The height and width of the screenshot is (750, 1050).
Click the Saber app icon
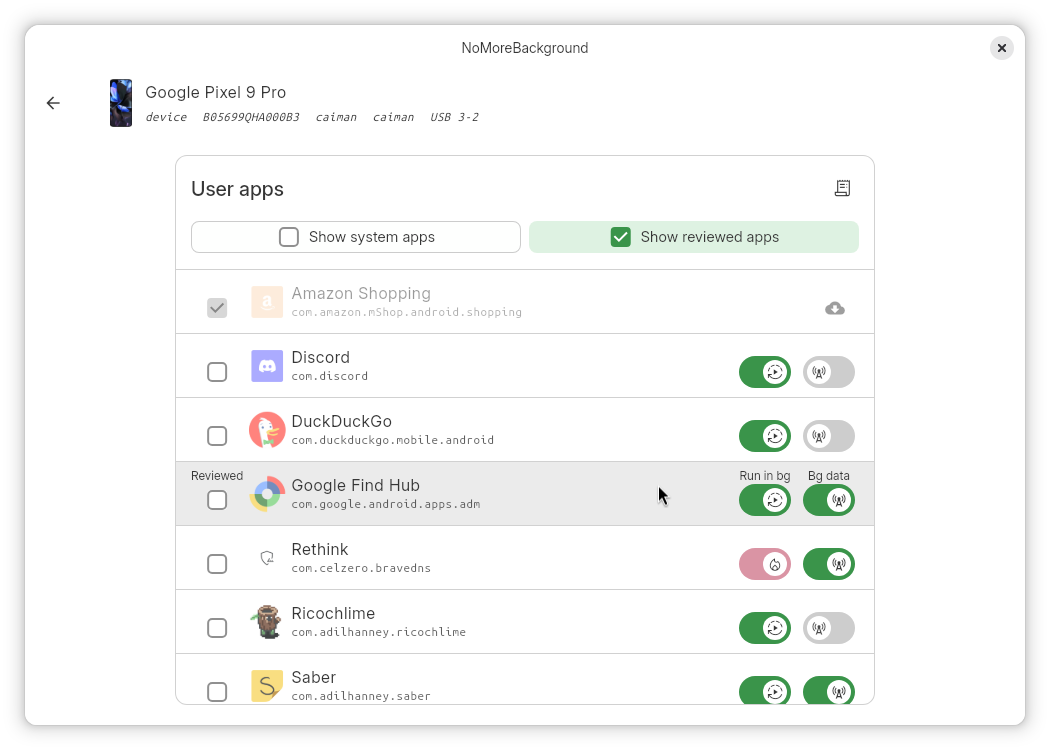pyautogui.click(x=267, y=686)
